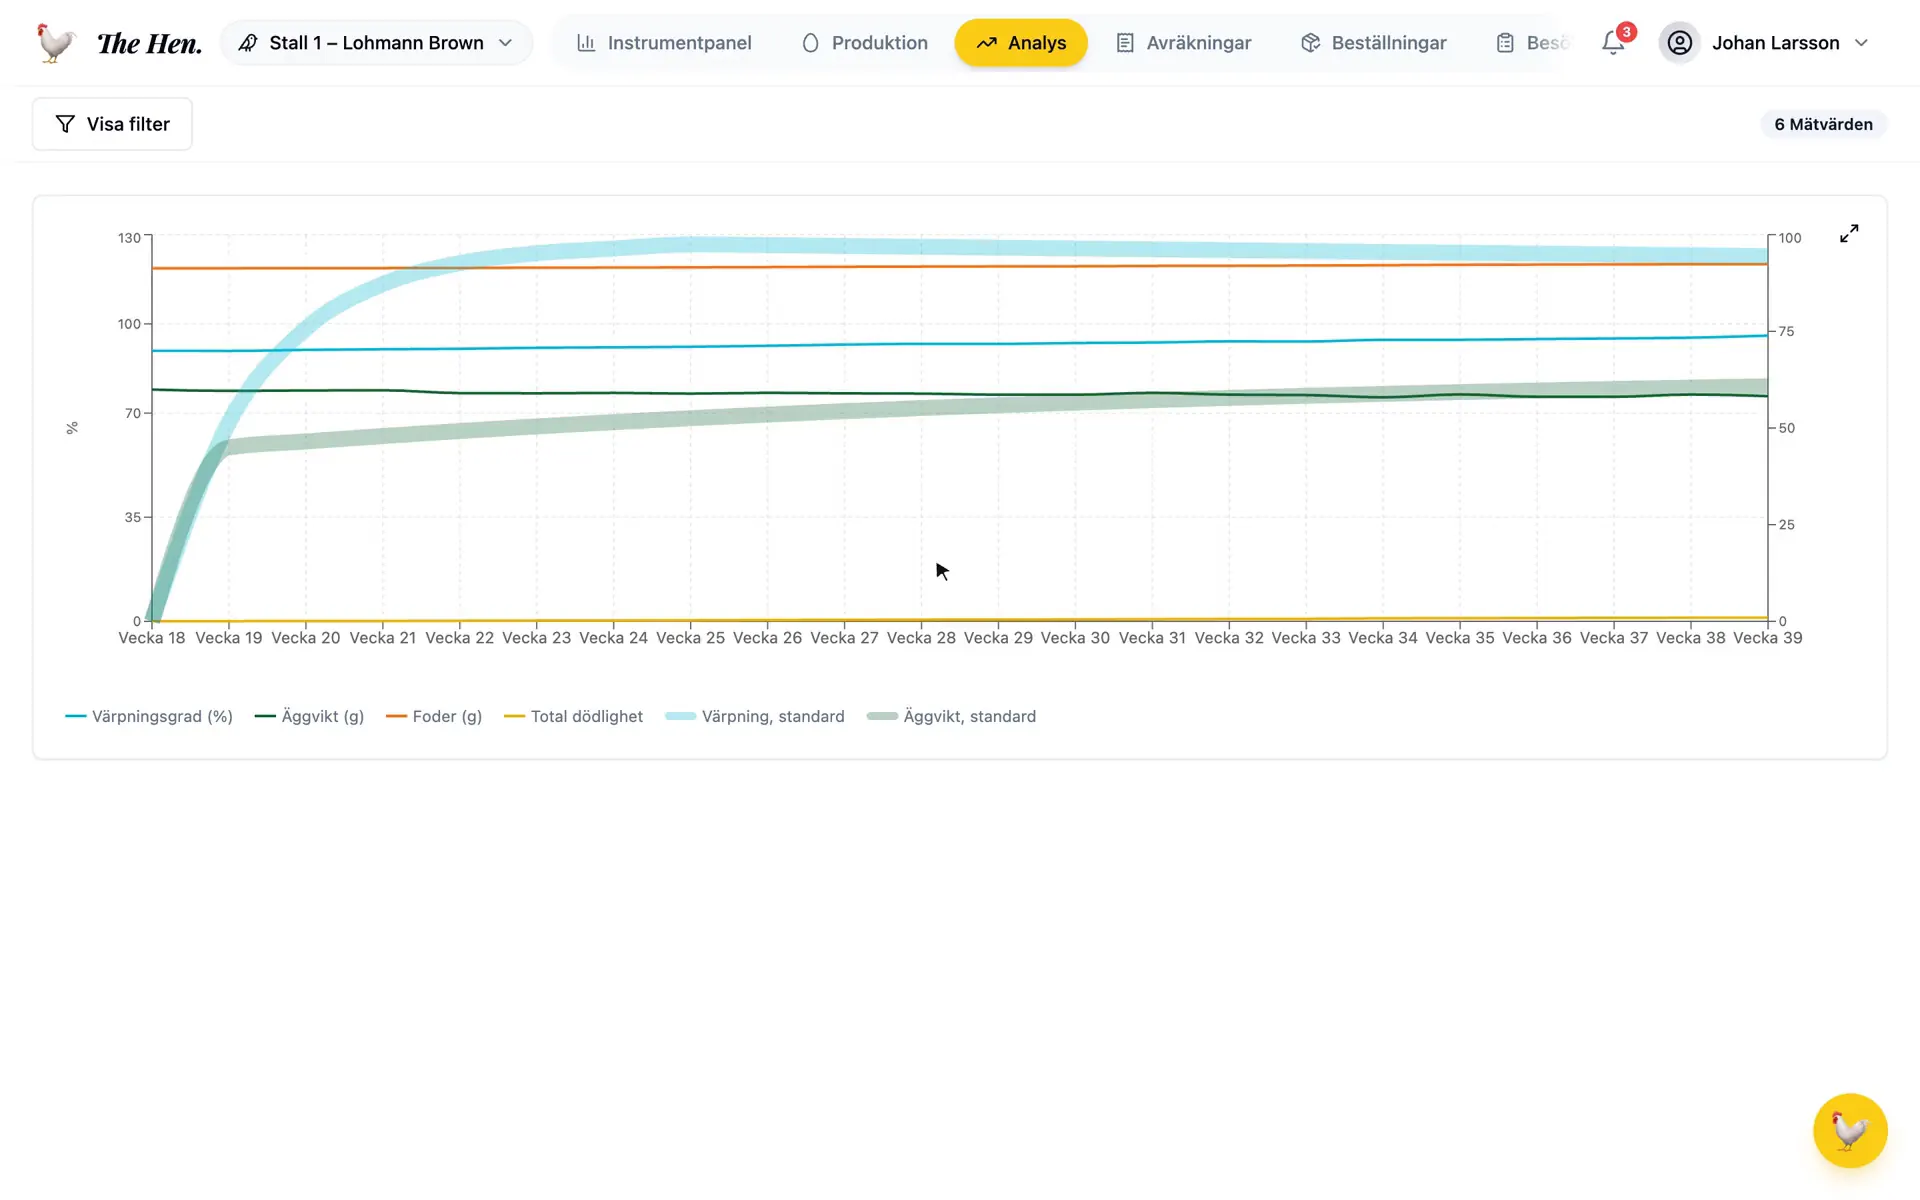Screen dimensions: 1920x1200
Task: Open the notifications bell
Action: 1612,43
